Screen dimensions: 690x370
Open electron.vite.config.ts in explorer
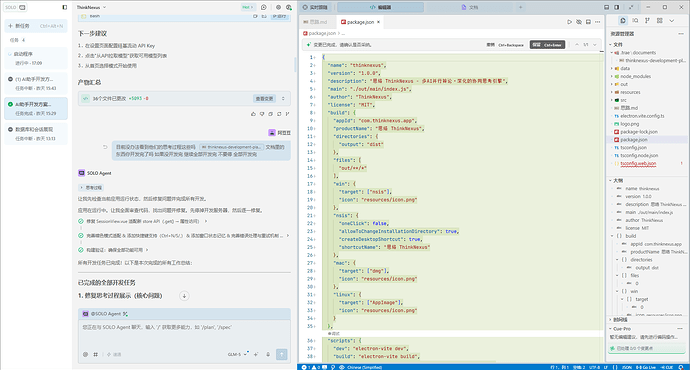click(642, 116)
